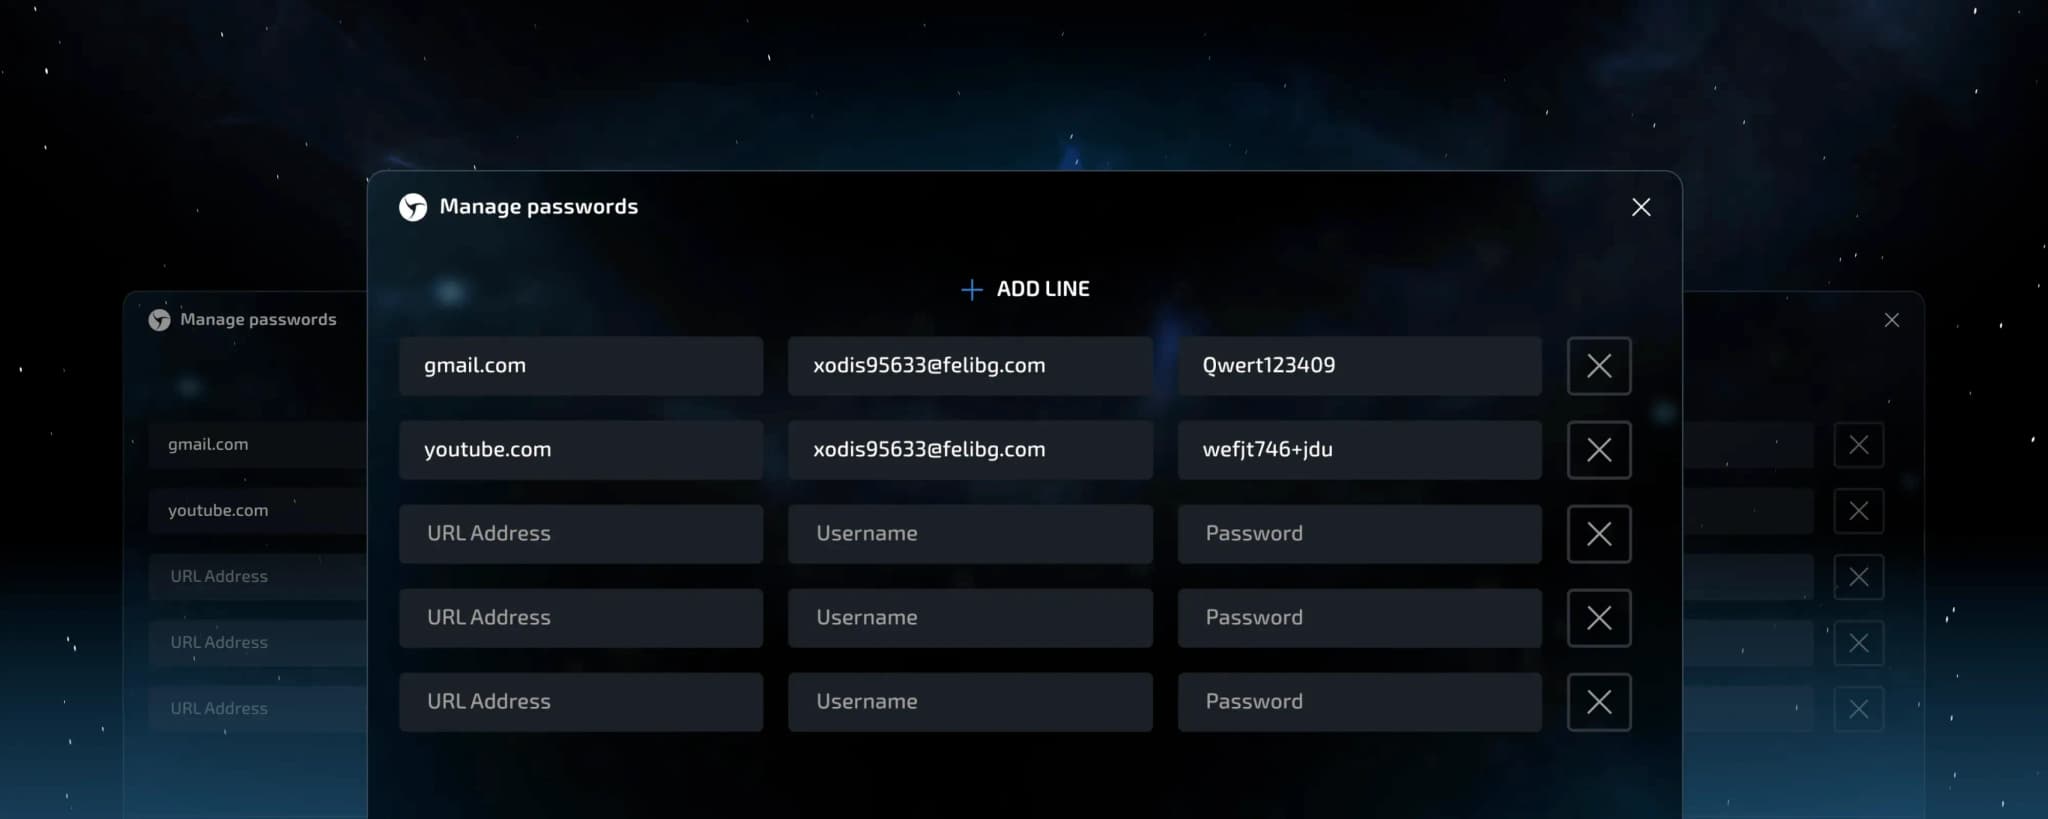This screenshot has height=819, width=2048.
Task: Click the ADD LINE button
Action: (x=1042, y=289)
